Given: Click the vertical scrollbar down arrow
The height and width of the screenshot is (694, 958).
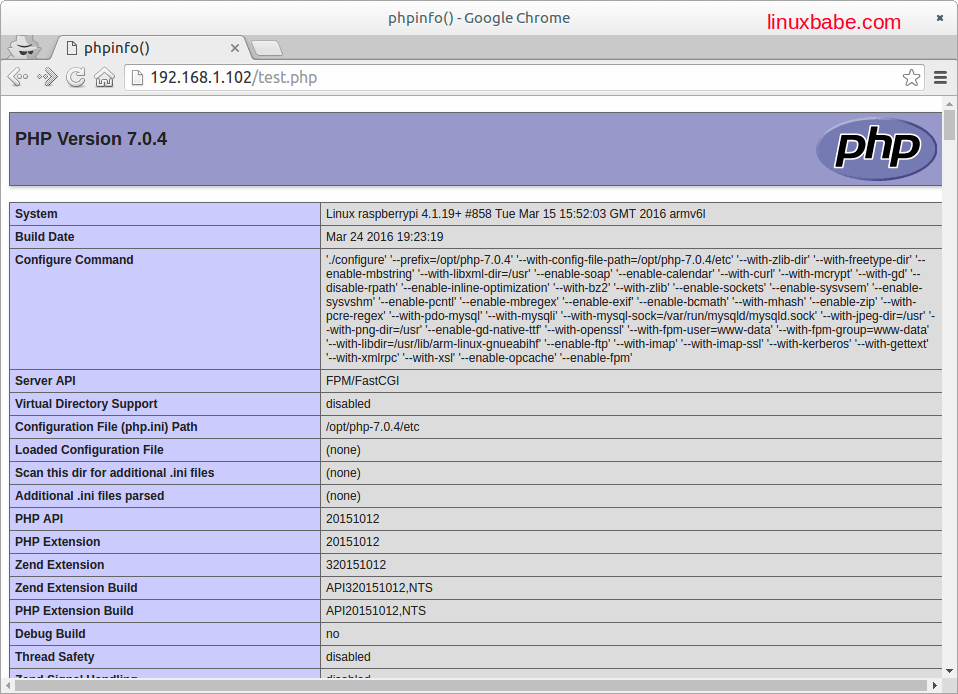Looking at the screenshot, I should [x=949, y=671].
